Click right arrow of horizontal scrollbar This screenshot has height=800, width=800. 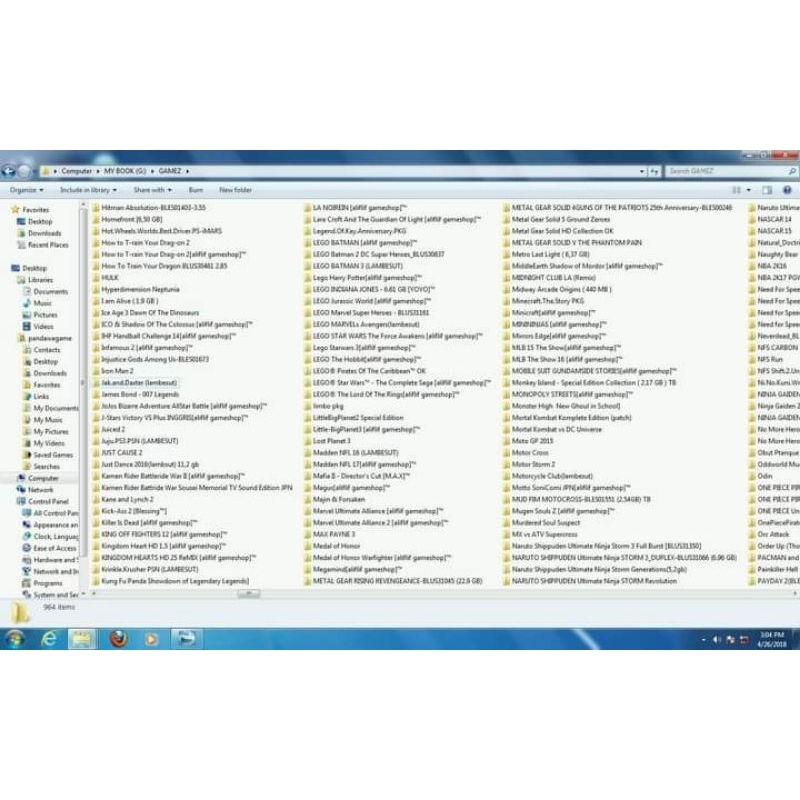tap(795, 593)
